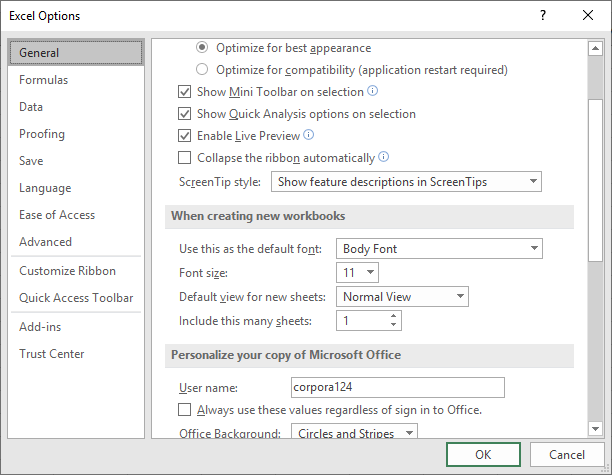Open the Ease of Access category

point(76,215)
